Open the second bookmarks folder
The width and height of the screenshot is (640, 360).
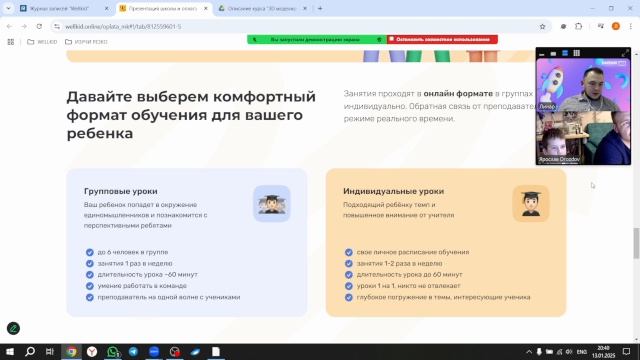[86, 42]
